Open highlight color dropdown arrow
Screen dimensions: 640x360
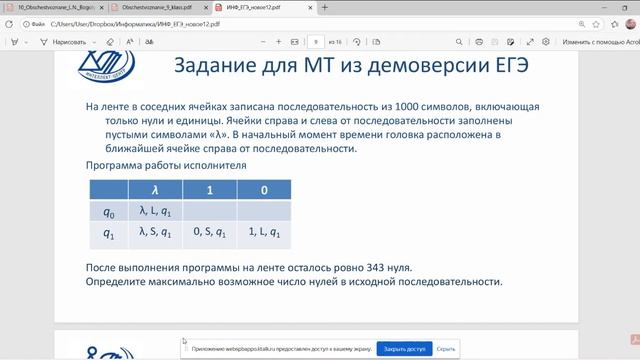pyautogui.click(x=26, y=42)
